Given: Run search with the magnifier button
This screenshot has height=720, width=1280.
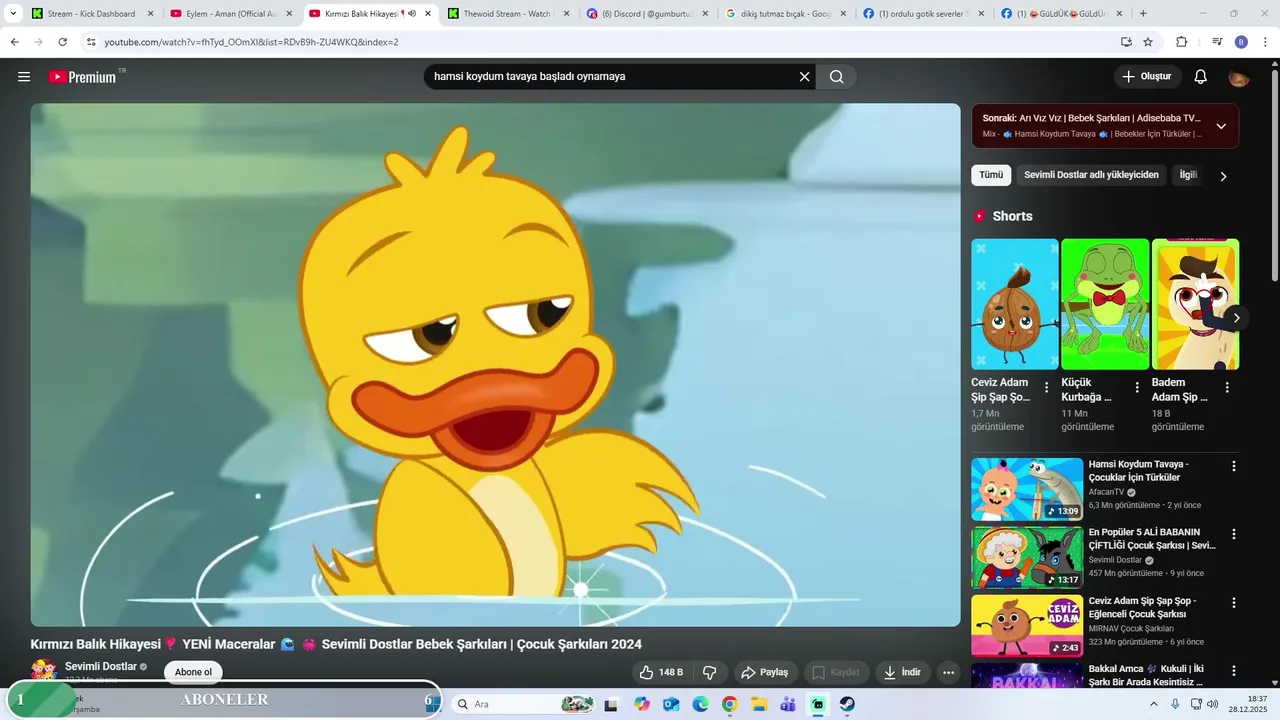Looking at the screenshot, I should click(836, 77).
